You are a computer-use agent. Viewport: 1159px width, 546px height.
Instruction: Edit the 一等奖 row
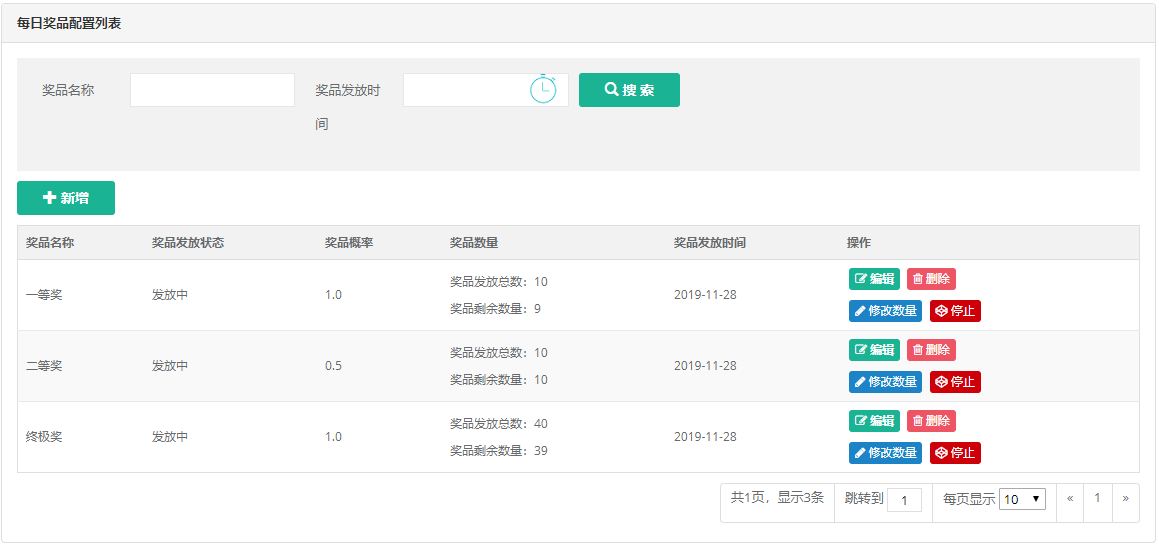(x=874, y=279)
